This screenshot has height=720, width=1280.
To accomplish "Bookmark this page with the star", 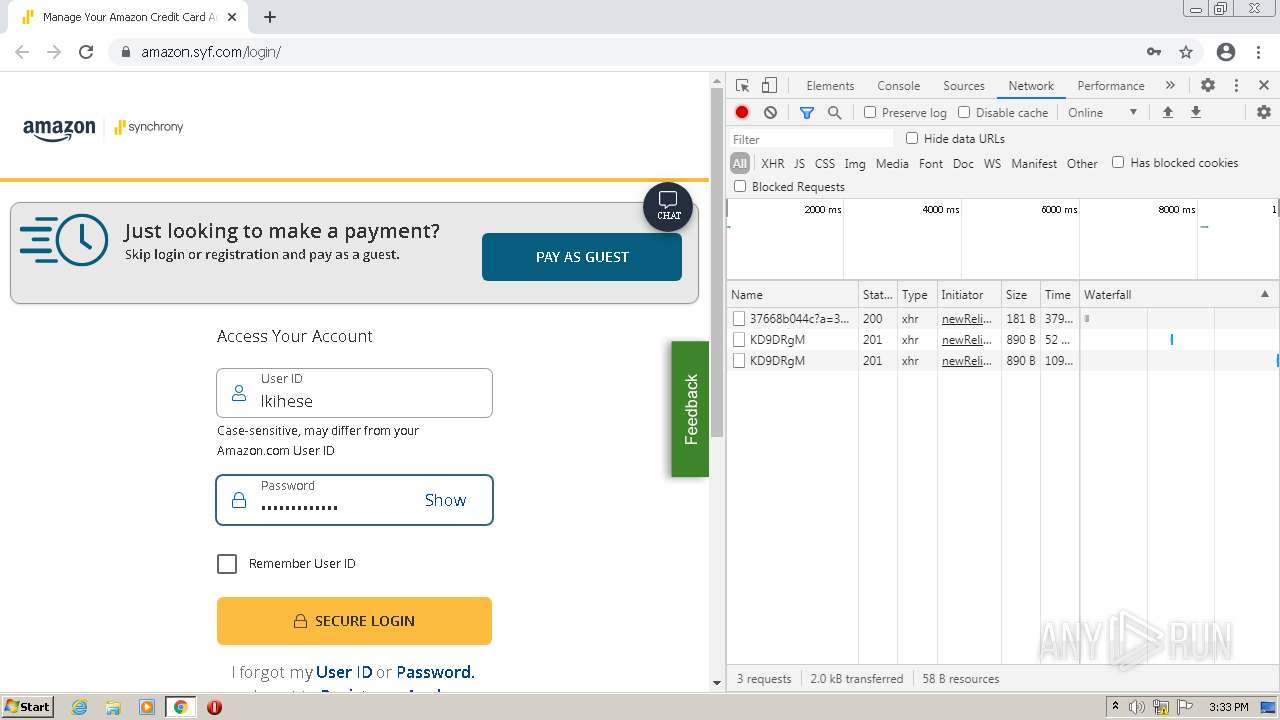I will point(1186,52).
